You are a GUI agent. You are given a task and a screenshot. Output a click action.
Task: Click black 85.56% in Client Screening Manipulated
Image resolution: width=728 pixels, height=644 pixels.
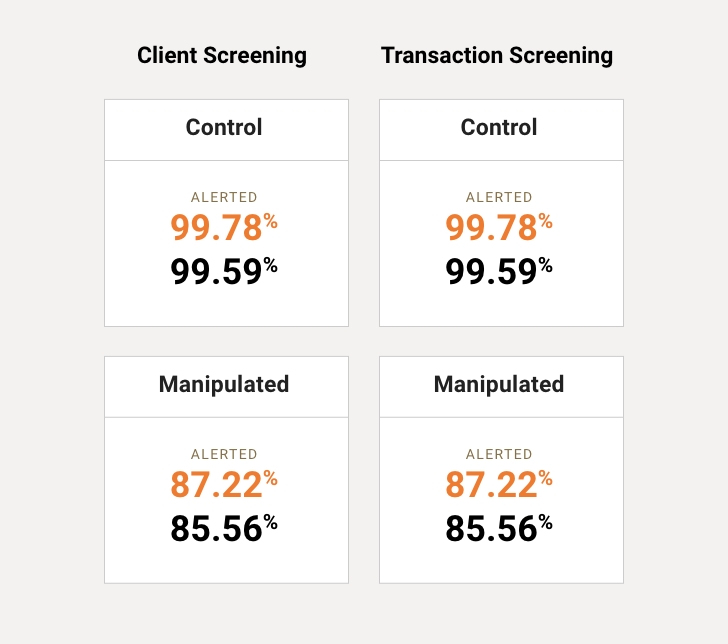pos(224,528)
